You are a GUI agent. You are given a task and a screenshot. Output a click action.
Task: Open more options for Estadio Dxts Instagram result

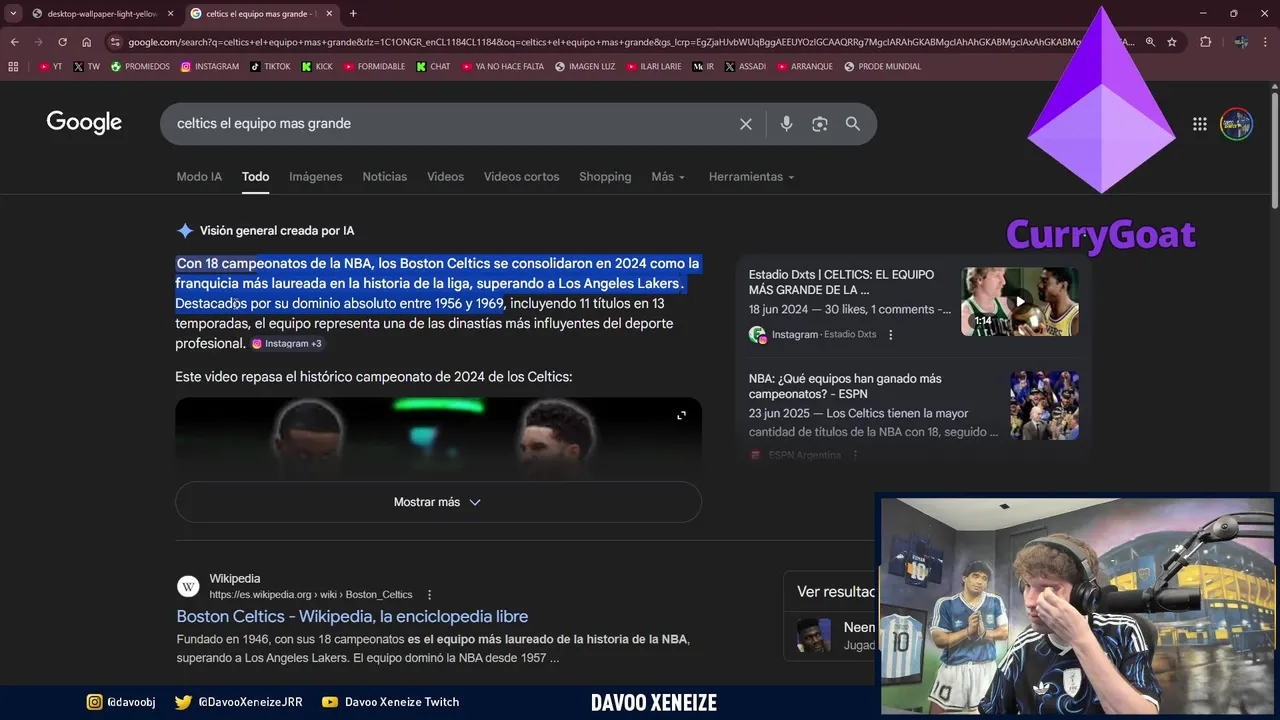pos(891,335)
